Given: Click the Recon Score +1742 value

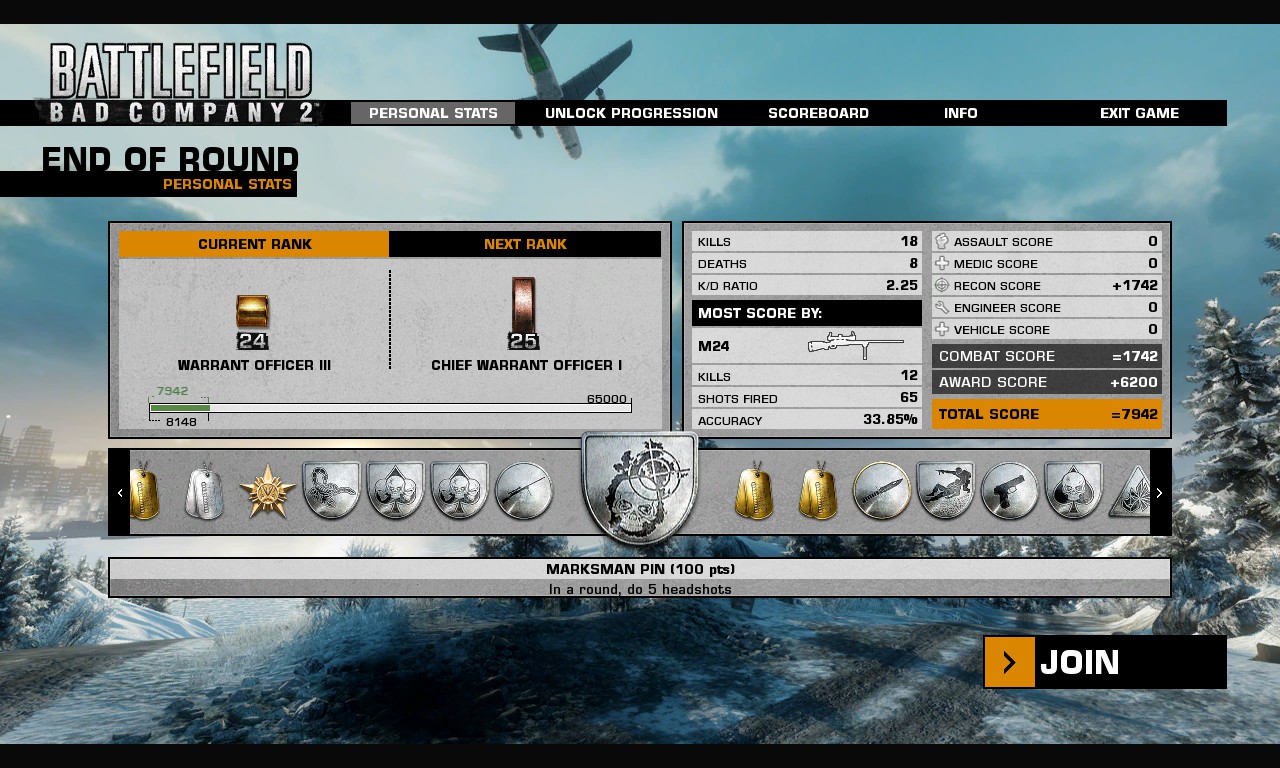Looking at the screenshot, I should click(x=1135, y=285).
